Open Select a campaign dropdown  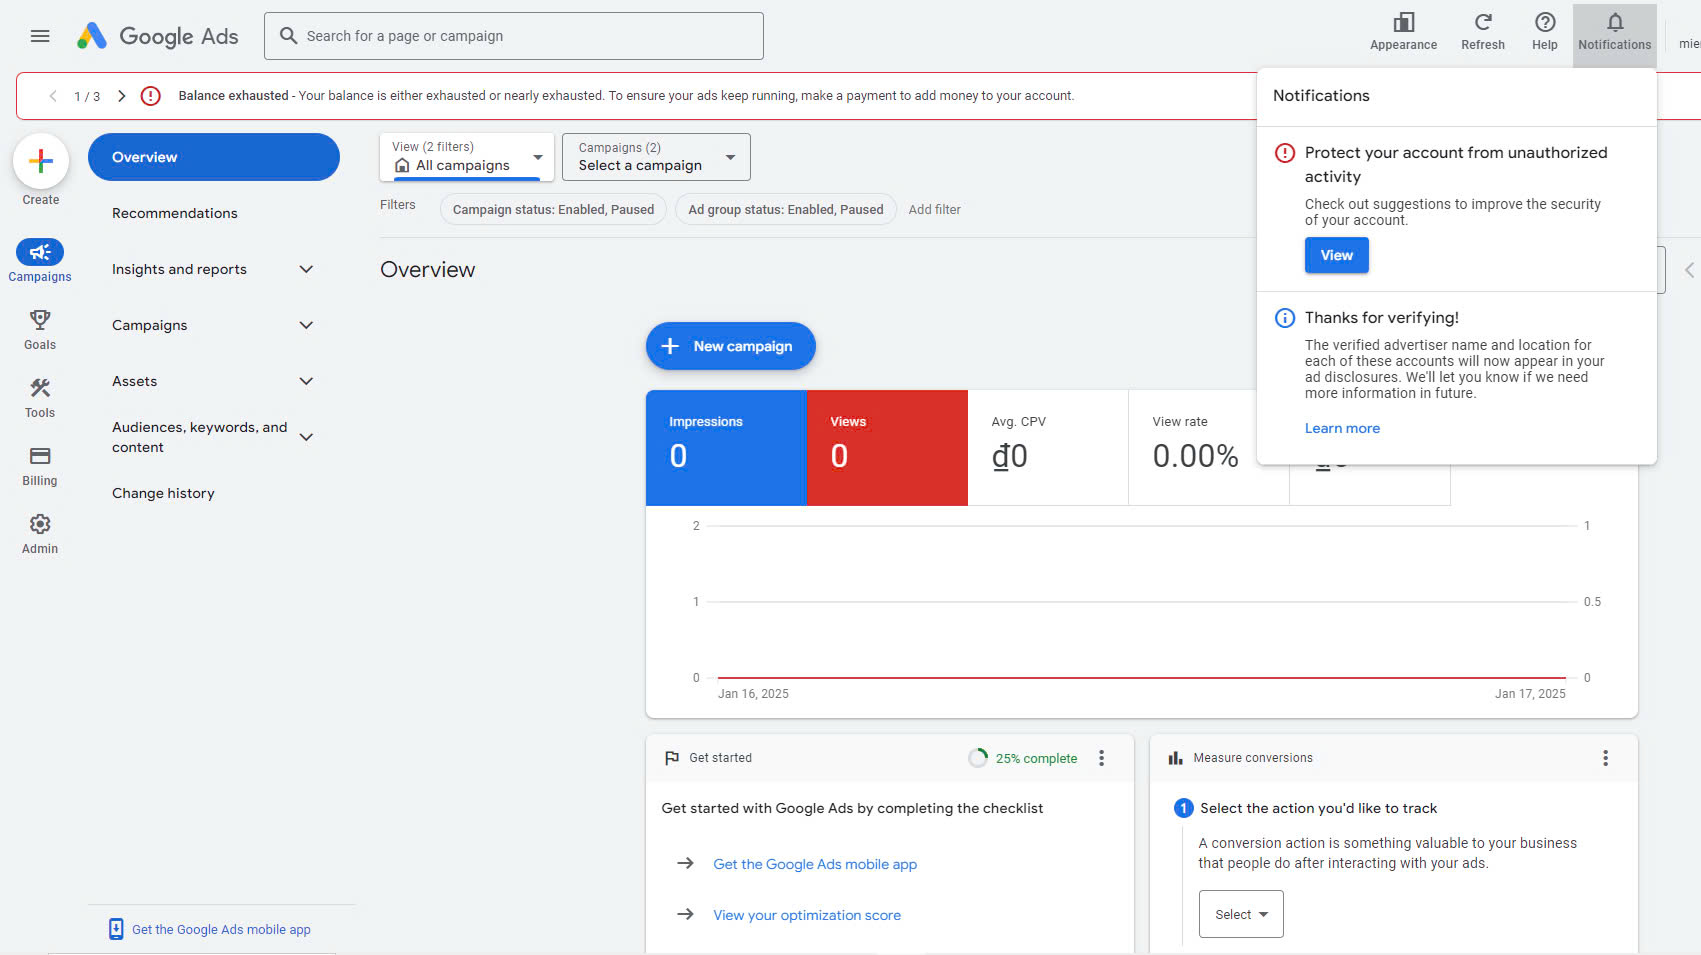click(x=656, y=157)
